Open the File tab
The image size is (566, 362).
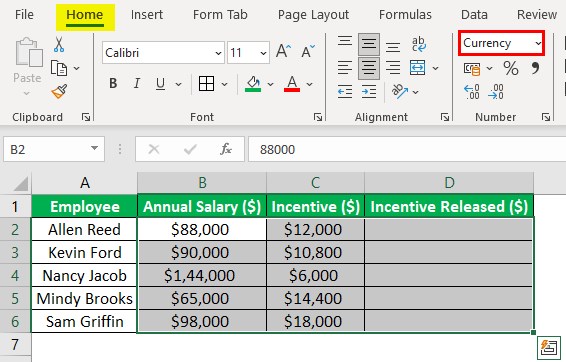pyautogui.click(x=24, y=14)
